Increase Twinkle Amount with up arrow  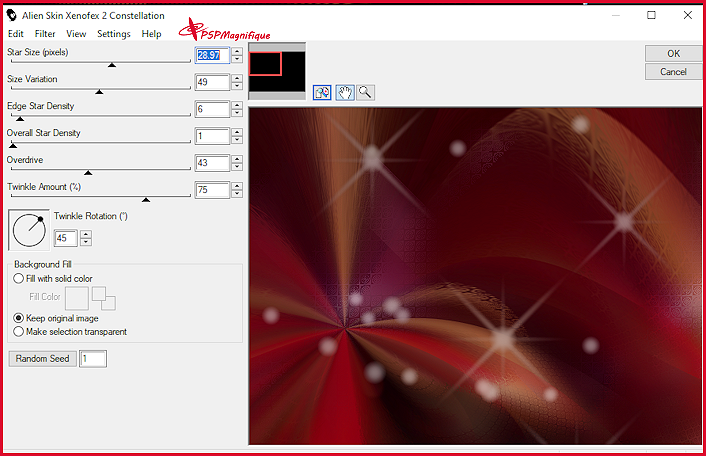click(x=237, y=186)
